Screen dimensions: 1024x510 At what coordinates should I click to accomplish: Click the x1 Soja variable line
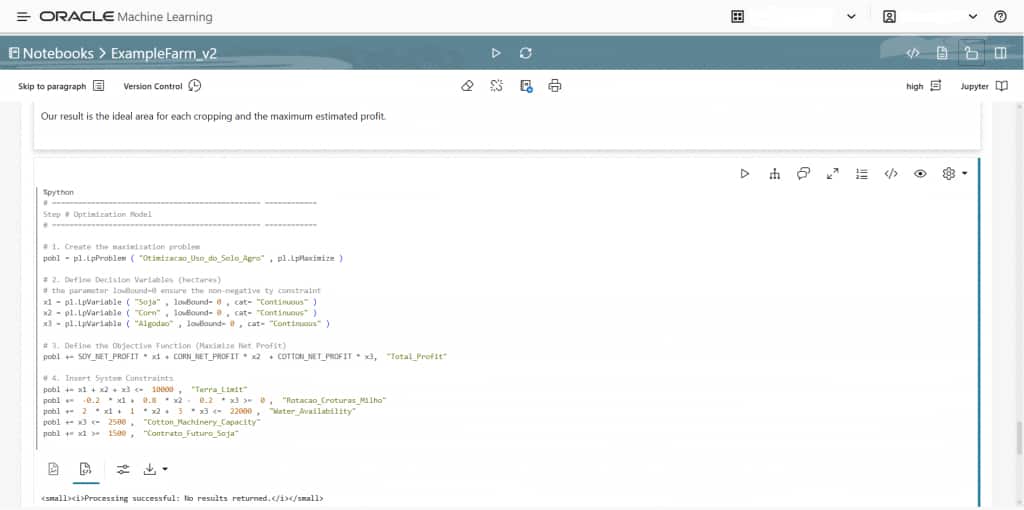(180, 302)
